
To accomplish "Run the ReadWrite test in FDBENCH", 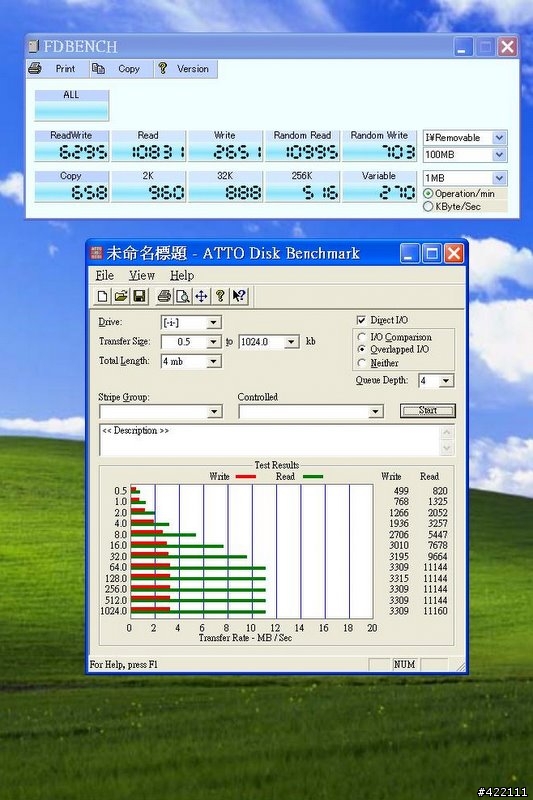I will tap(71, 145).
